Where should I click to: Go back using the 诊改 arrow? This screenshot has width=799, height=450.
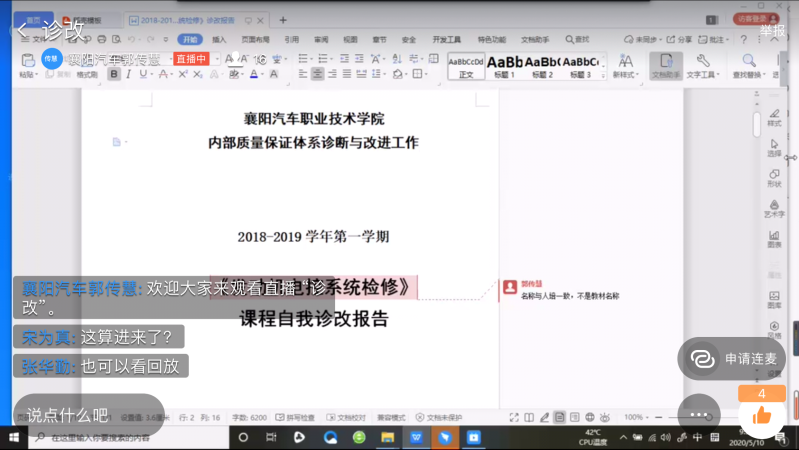pyautogui.click(x=22, y=28)
